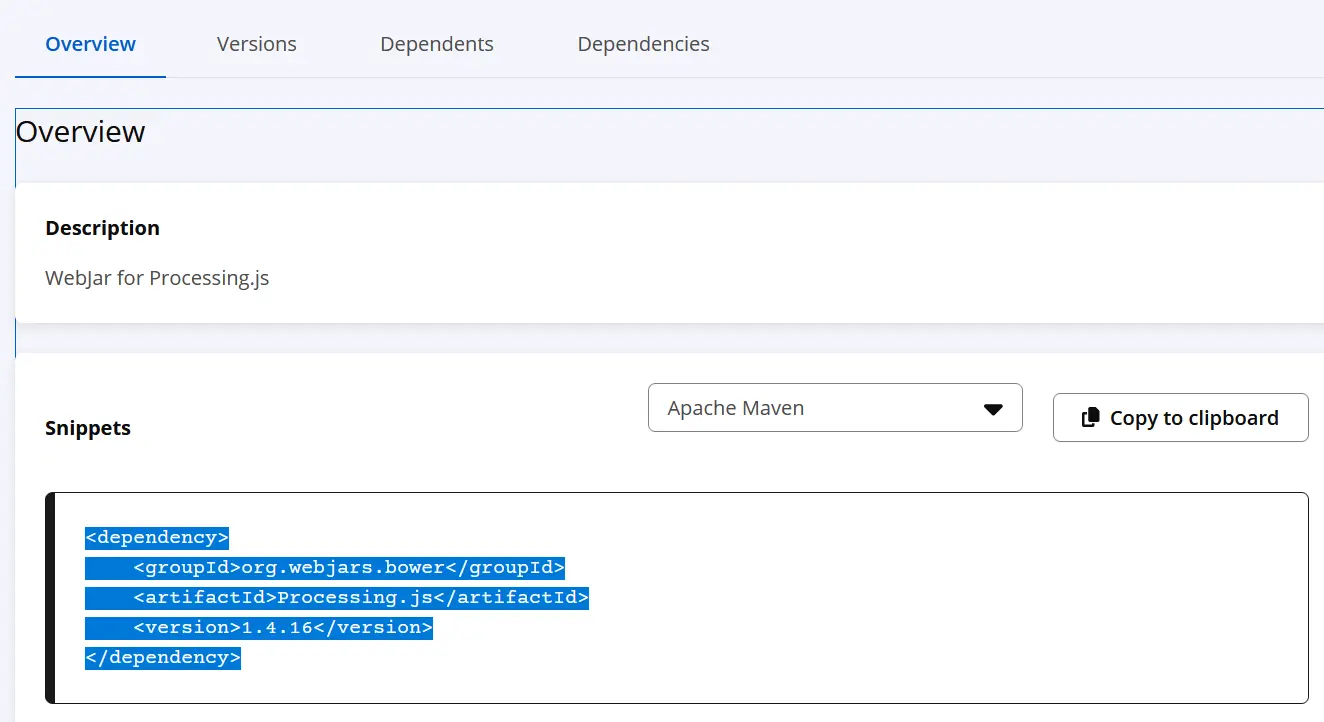Click the groupId org.webjars.bower line
The image size is (1324, 722).
click(349, 568)
